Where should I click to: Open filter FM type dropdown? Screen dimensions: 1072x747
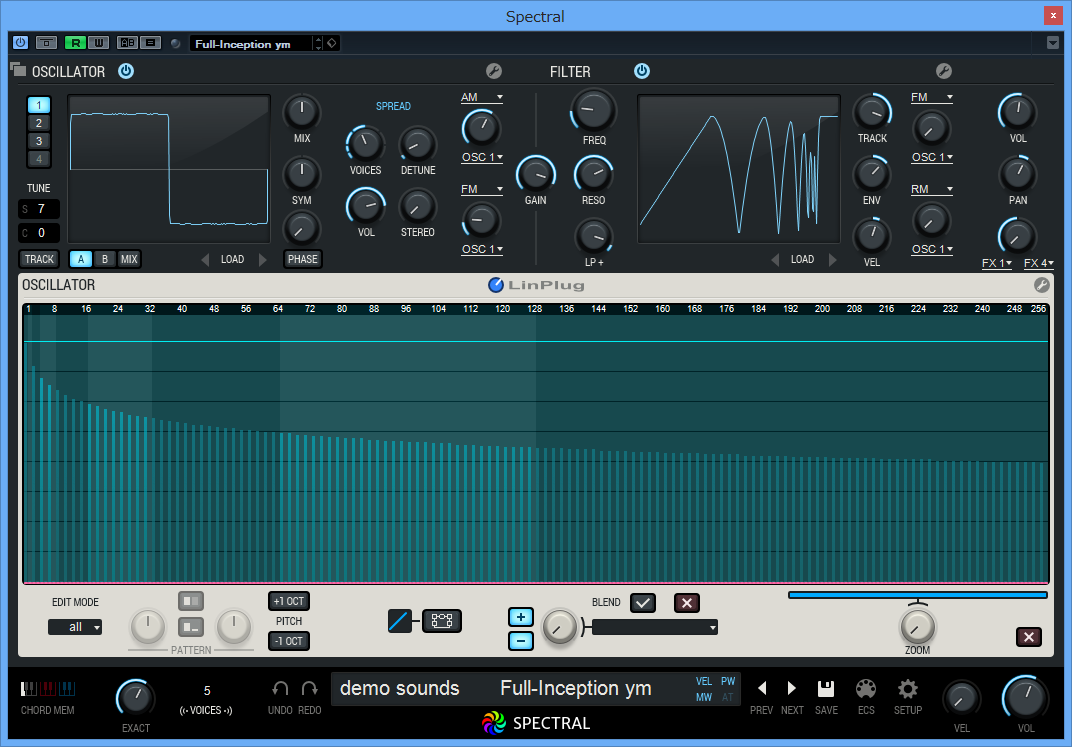(x=932, y=98)
